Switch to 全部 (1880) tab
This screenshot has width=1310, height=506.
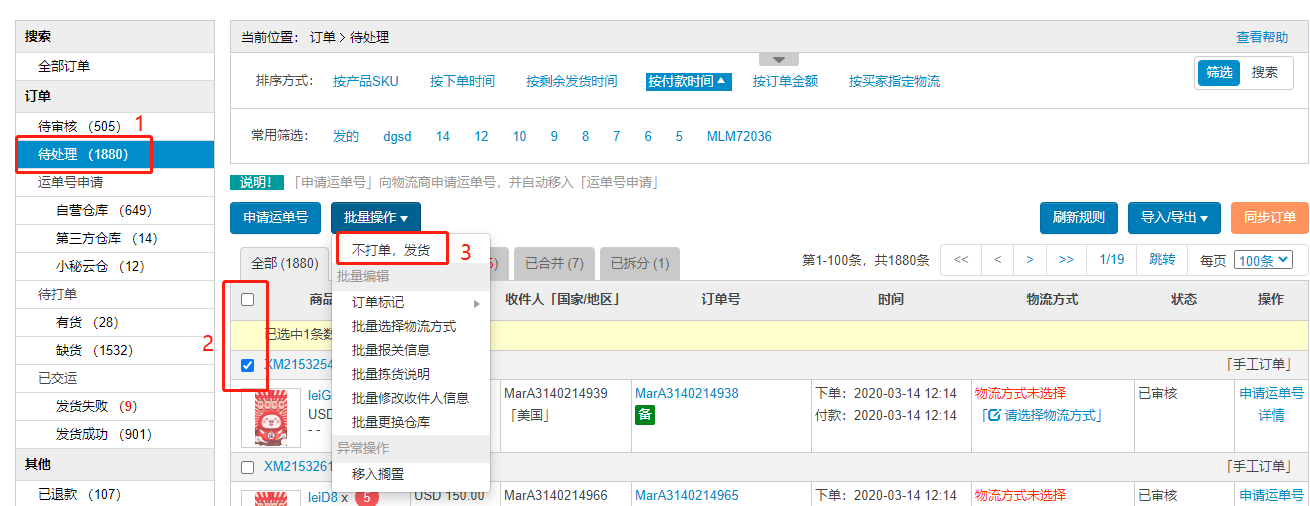[284, 264]
